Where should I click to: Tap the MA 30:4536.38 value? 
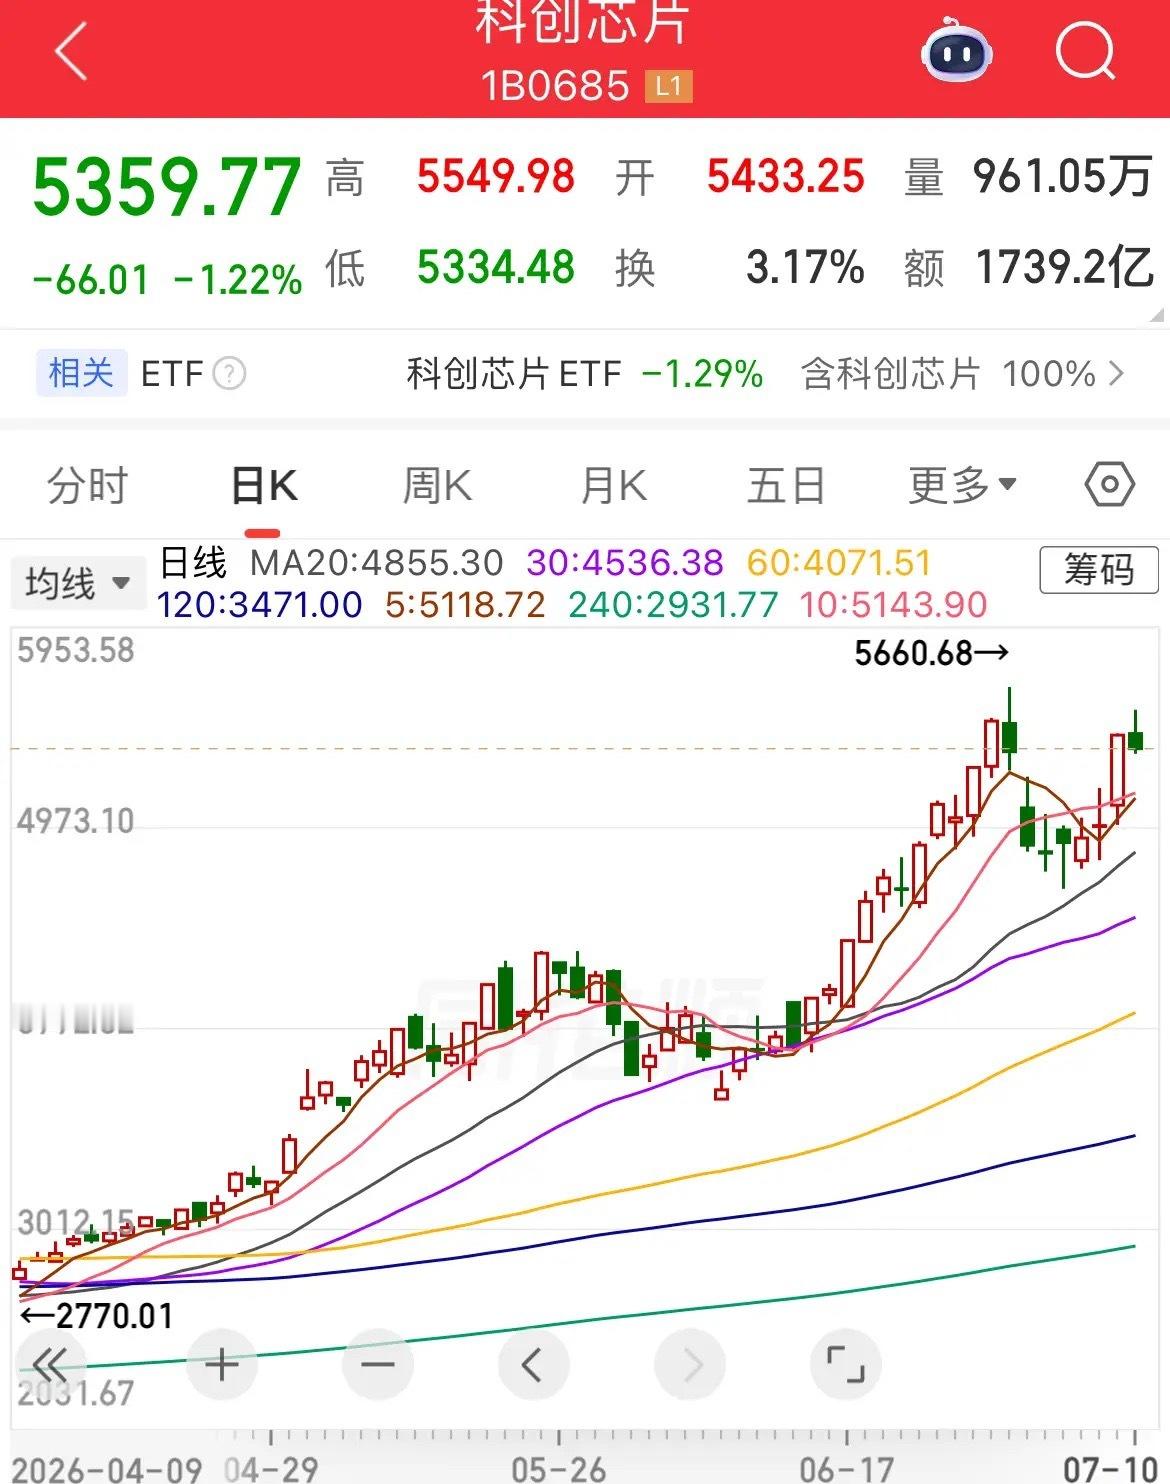point(625,563)
